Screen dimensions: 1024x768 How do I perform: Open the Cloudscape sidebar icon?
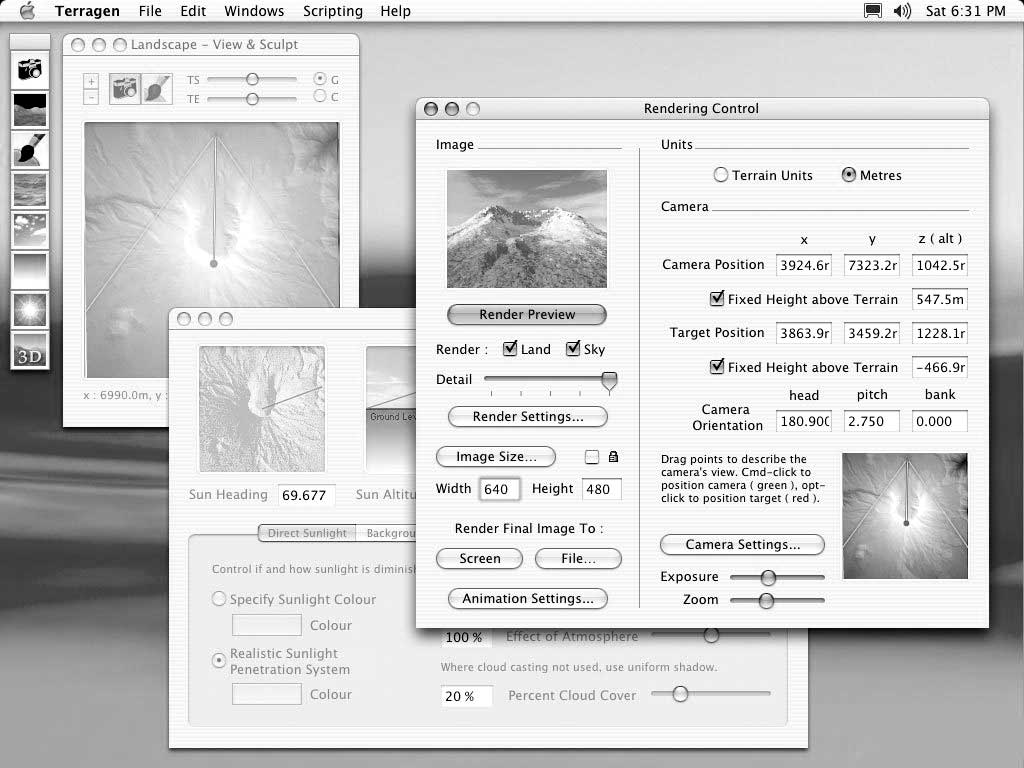click(30, 229)
